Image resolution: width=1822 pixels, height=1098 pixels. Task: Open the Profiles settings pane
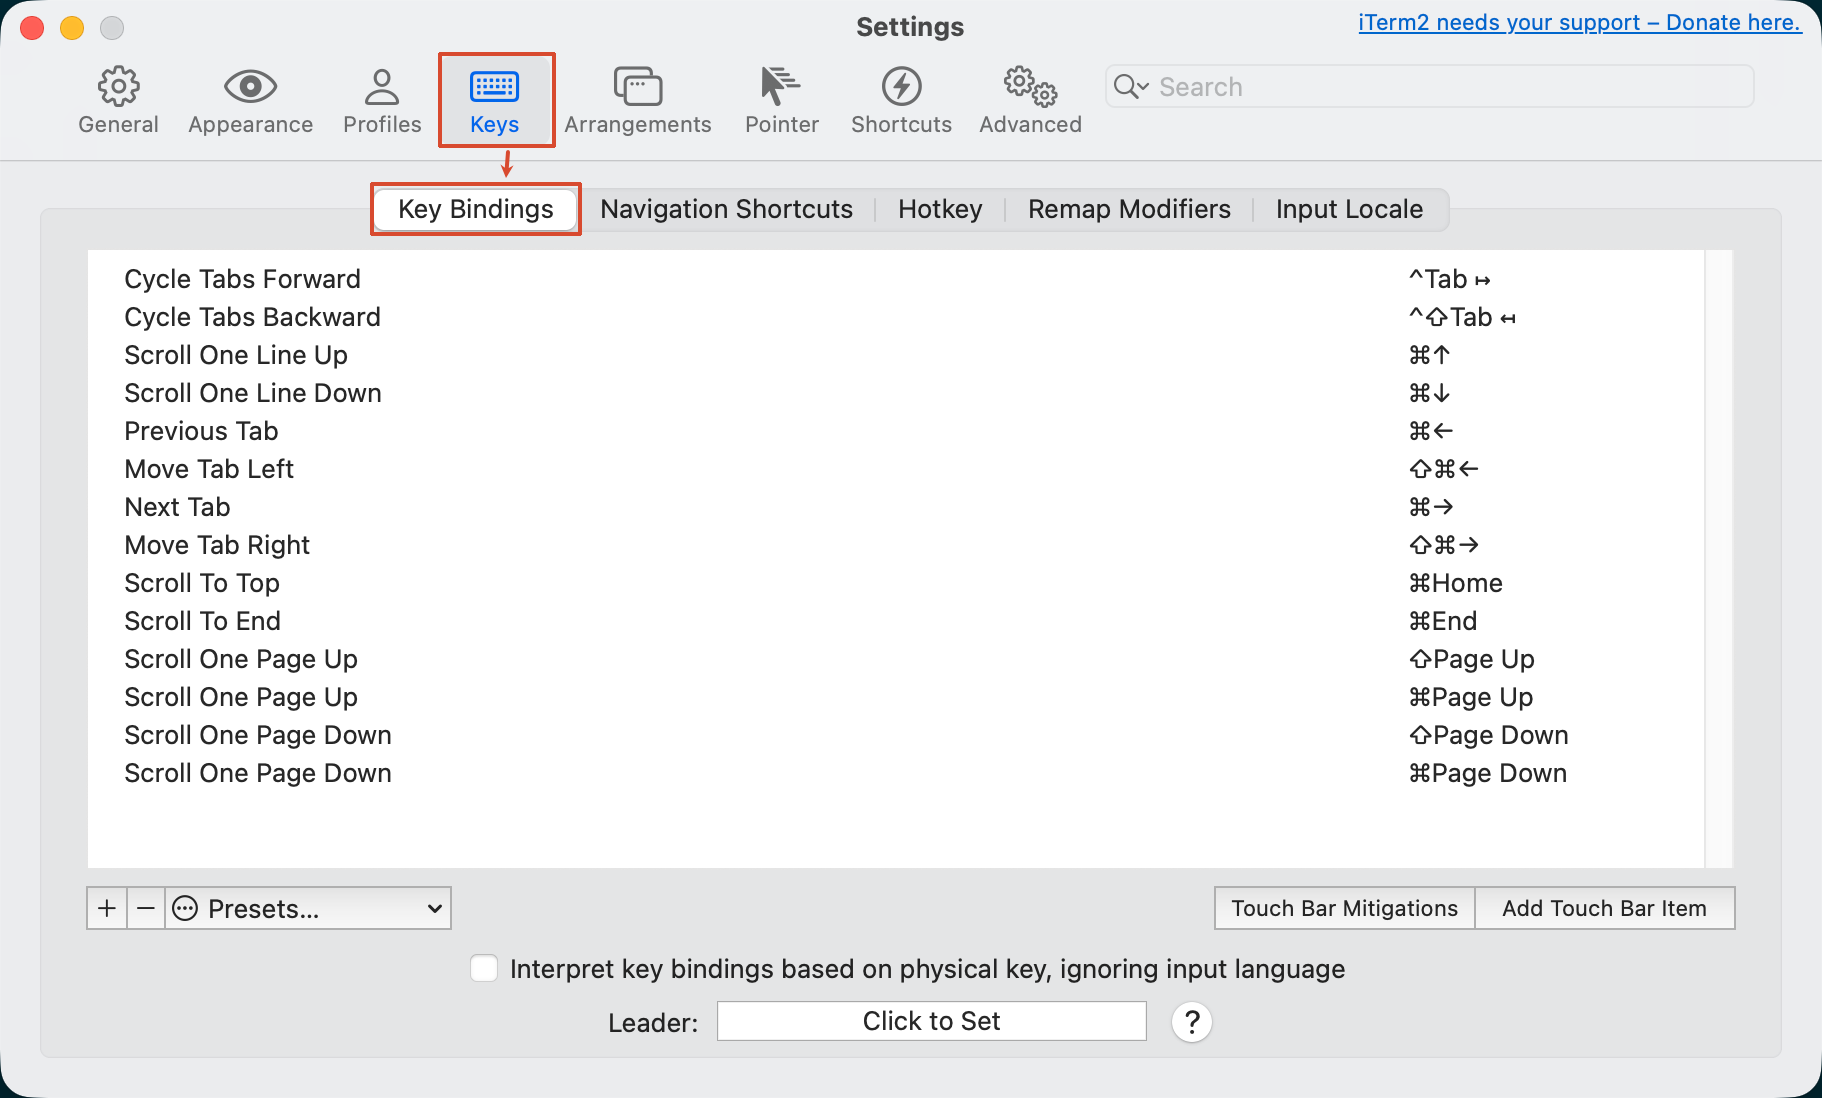pyautogui.click(x=382, y=101)
